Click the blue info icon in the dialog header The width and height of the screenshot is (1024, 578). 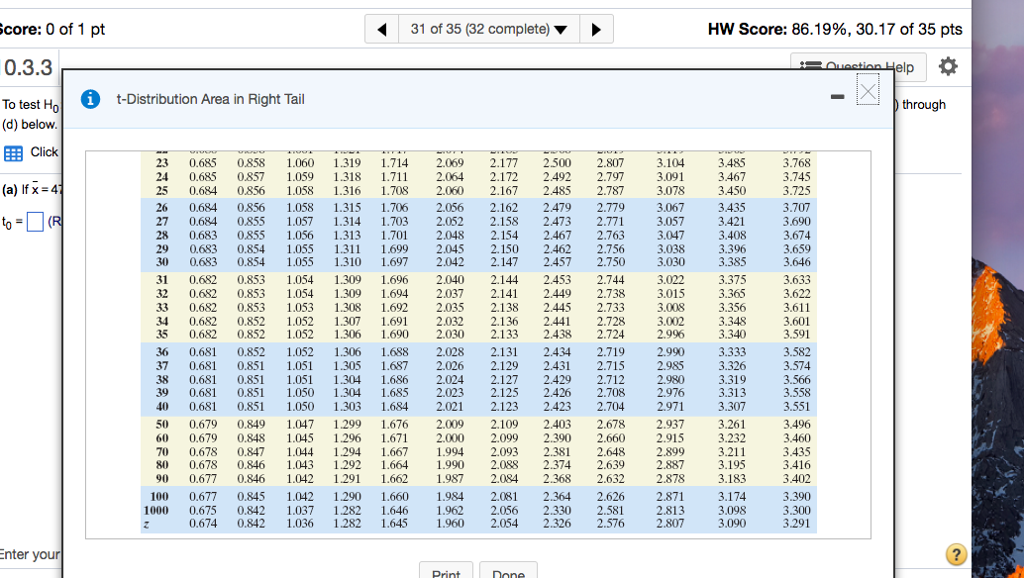coord(91,98)
